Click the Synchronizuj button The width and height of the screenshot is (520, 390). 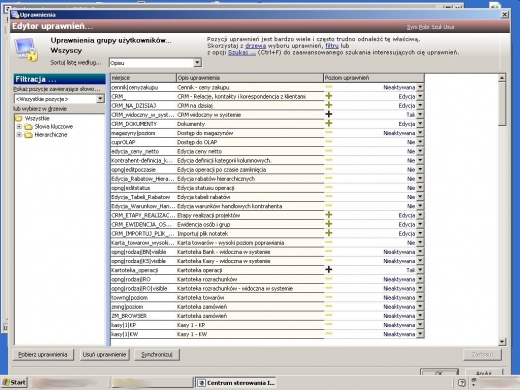pos(157,355)
